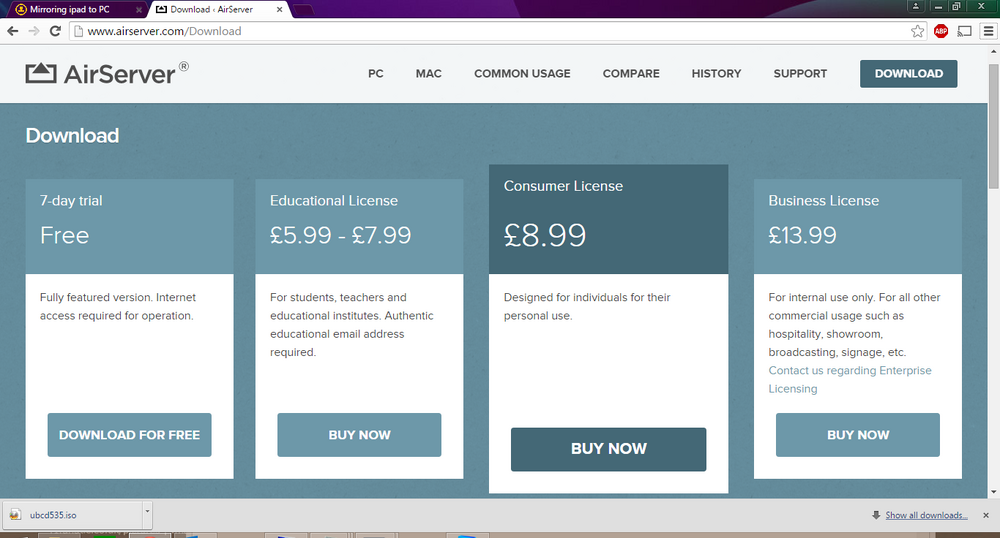1000x538 pixels.
Task: Open the Compare page
Action: tap(631, 73)
